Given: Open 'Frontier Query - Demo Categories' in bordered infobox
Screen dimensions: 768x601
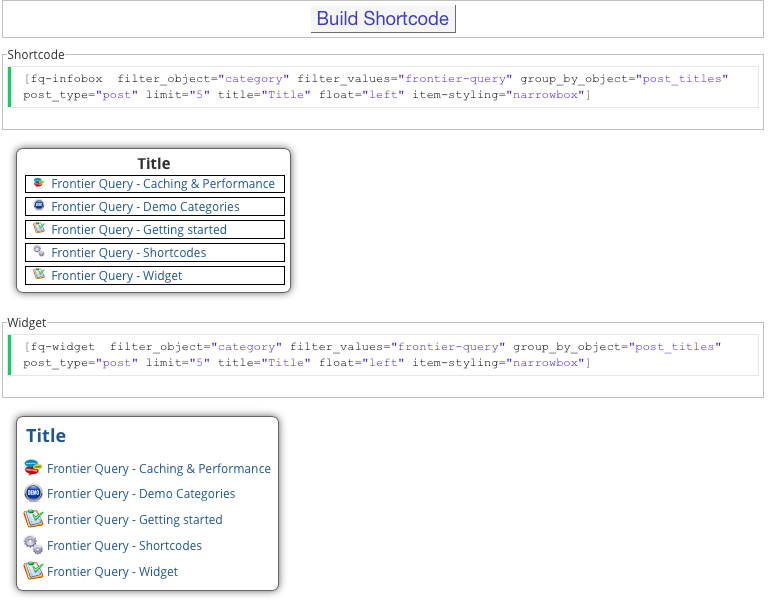Looking at the screenshot, I should (x=145, y=207).
